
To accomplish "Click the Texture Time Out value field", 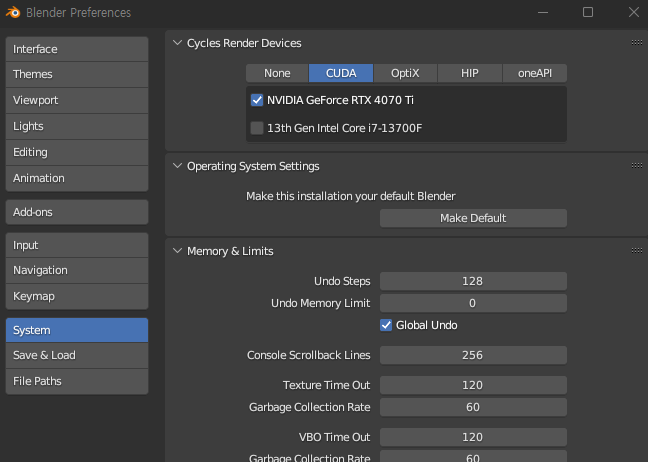I will pos(473,385).
